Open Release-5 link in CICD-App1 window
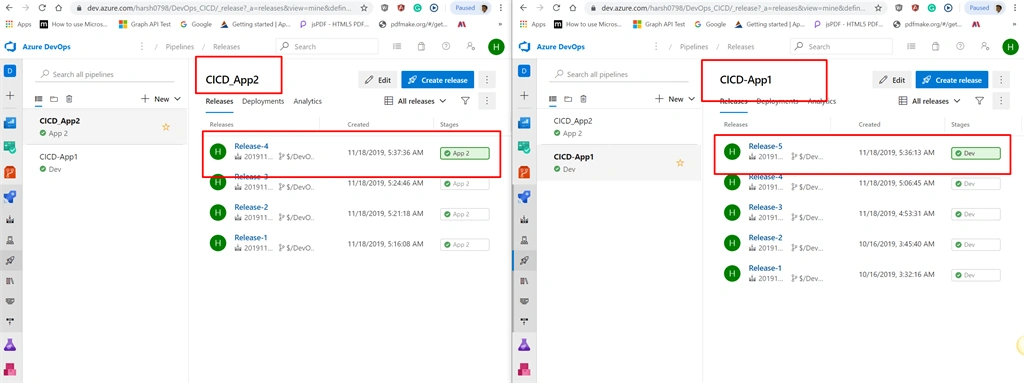The width and height of the screenshot is (1024, 383). [x=765, y=146]
